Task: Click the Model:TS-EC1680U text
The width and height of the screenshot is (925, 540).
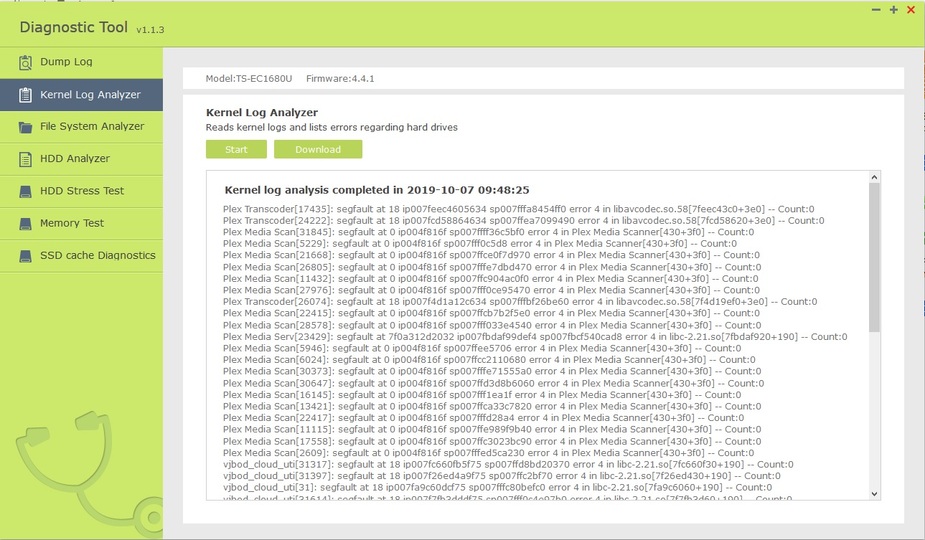Action: 249,78
